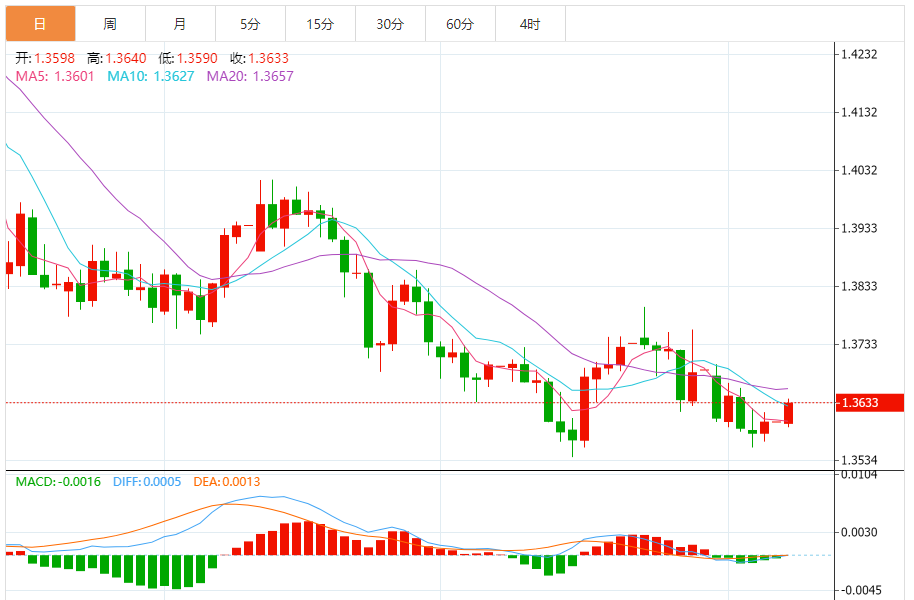Click the red 1.3633 current price label
The height and width of the screenshot is (600, 914).
(x=870, y=403)
